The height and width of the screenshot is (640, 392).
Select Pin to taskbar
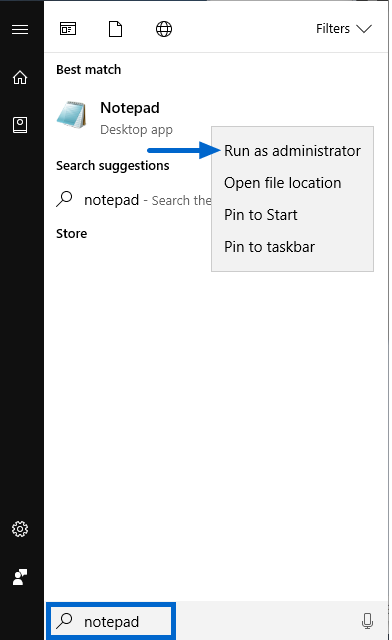point(292,247)
